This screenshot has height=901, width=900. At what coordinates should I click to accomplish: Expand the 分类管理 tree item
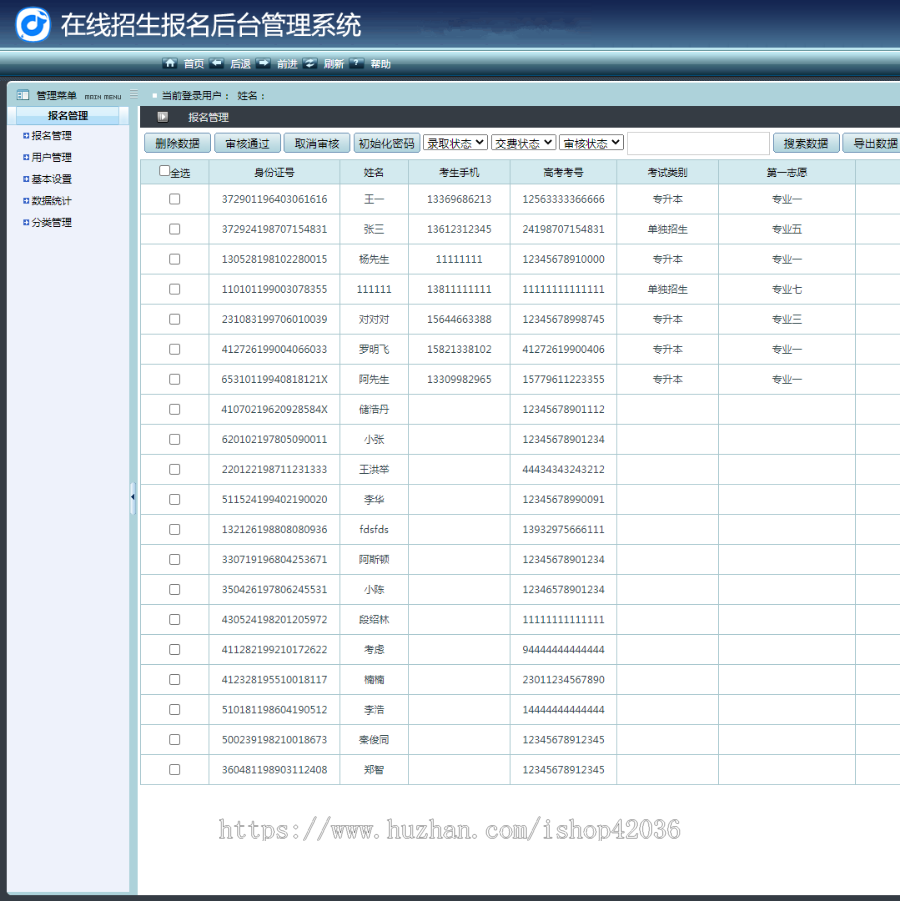26,222
